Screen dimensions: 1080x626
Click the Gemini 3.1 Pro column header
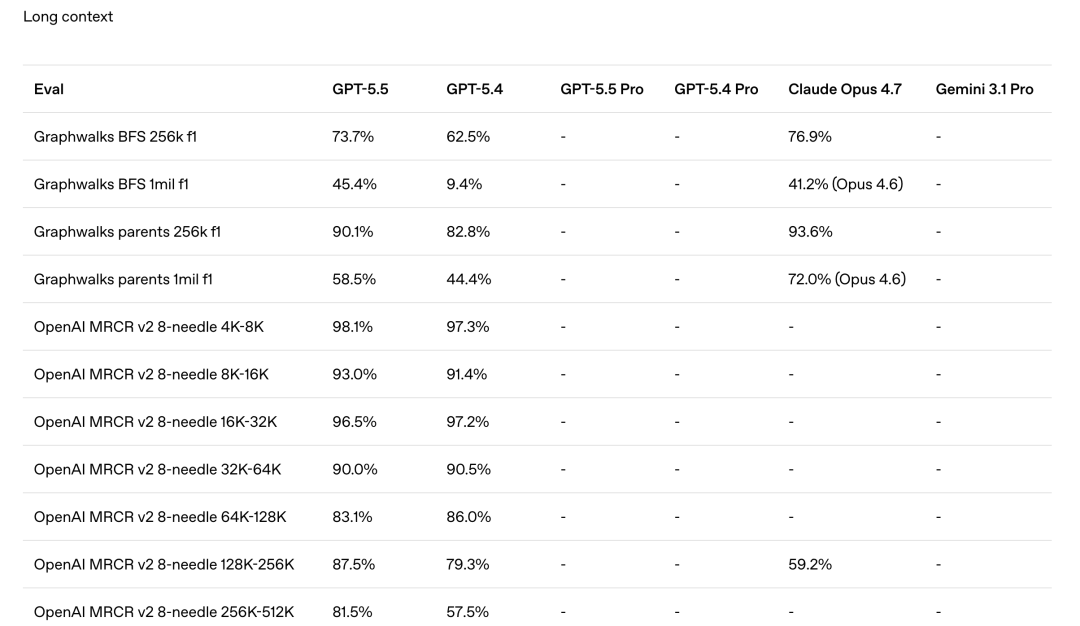click(985, 89)
